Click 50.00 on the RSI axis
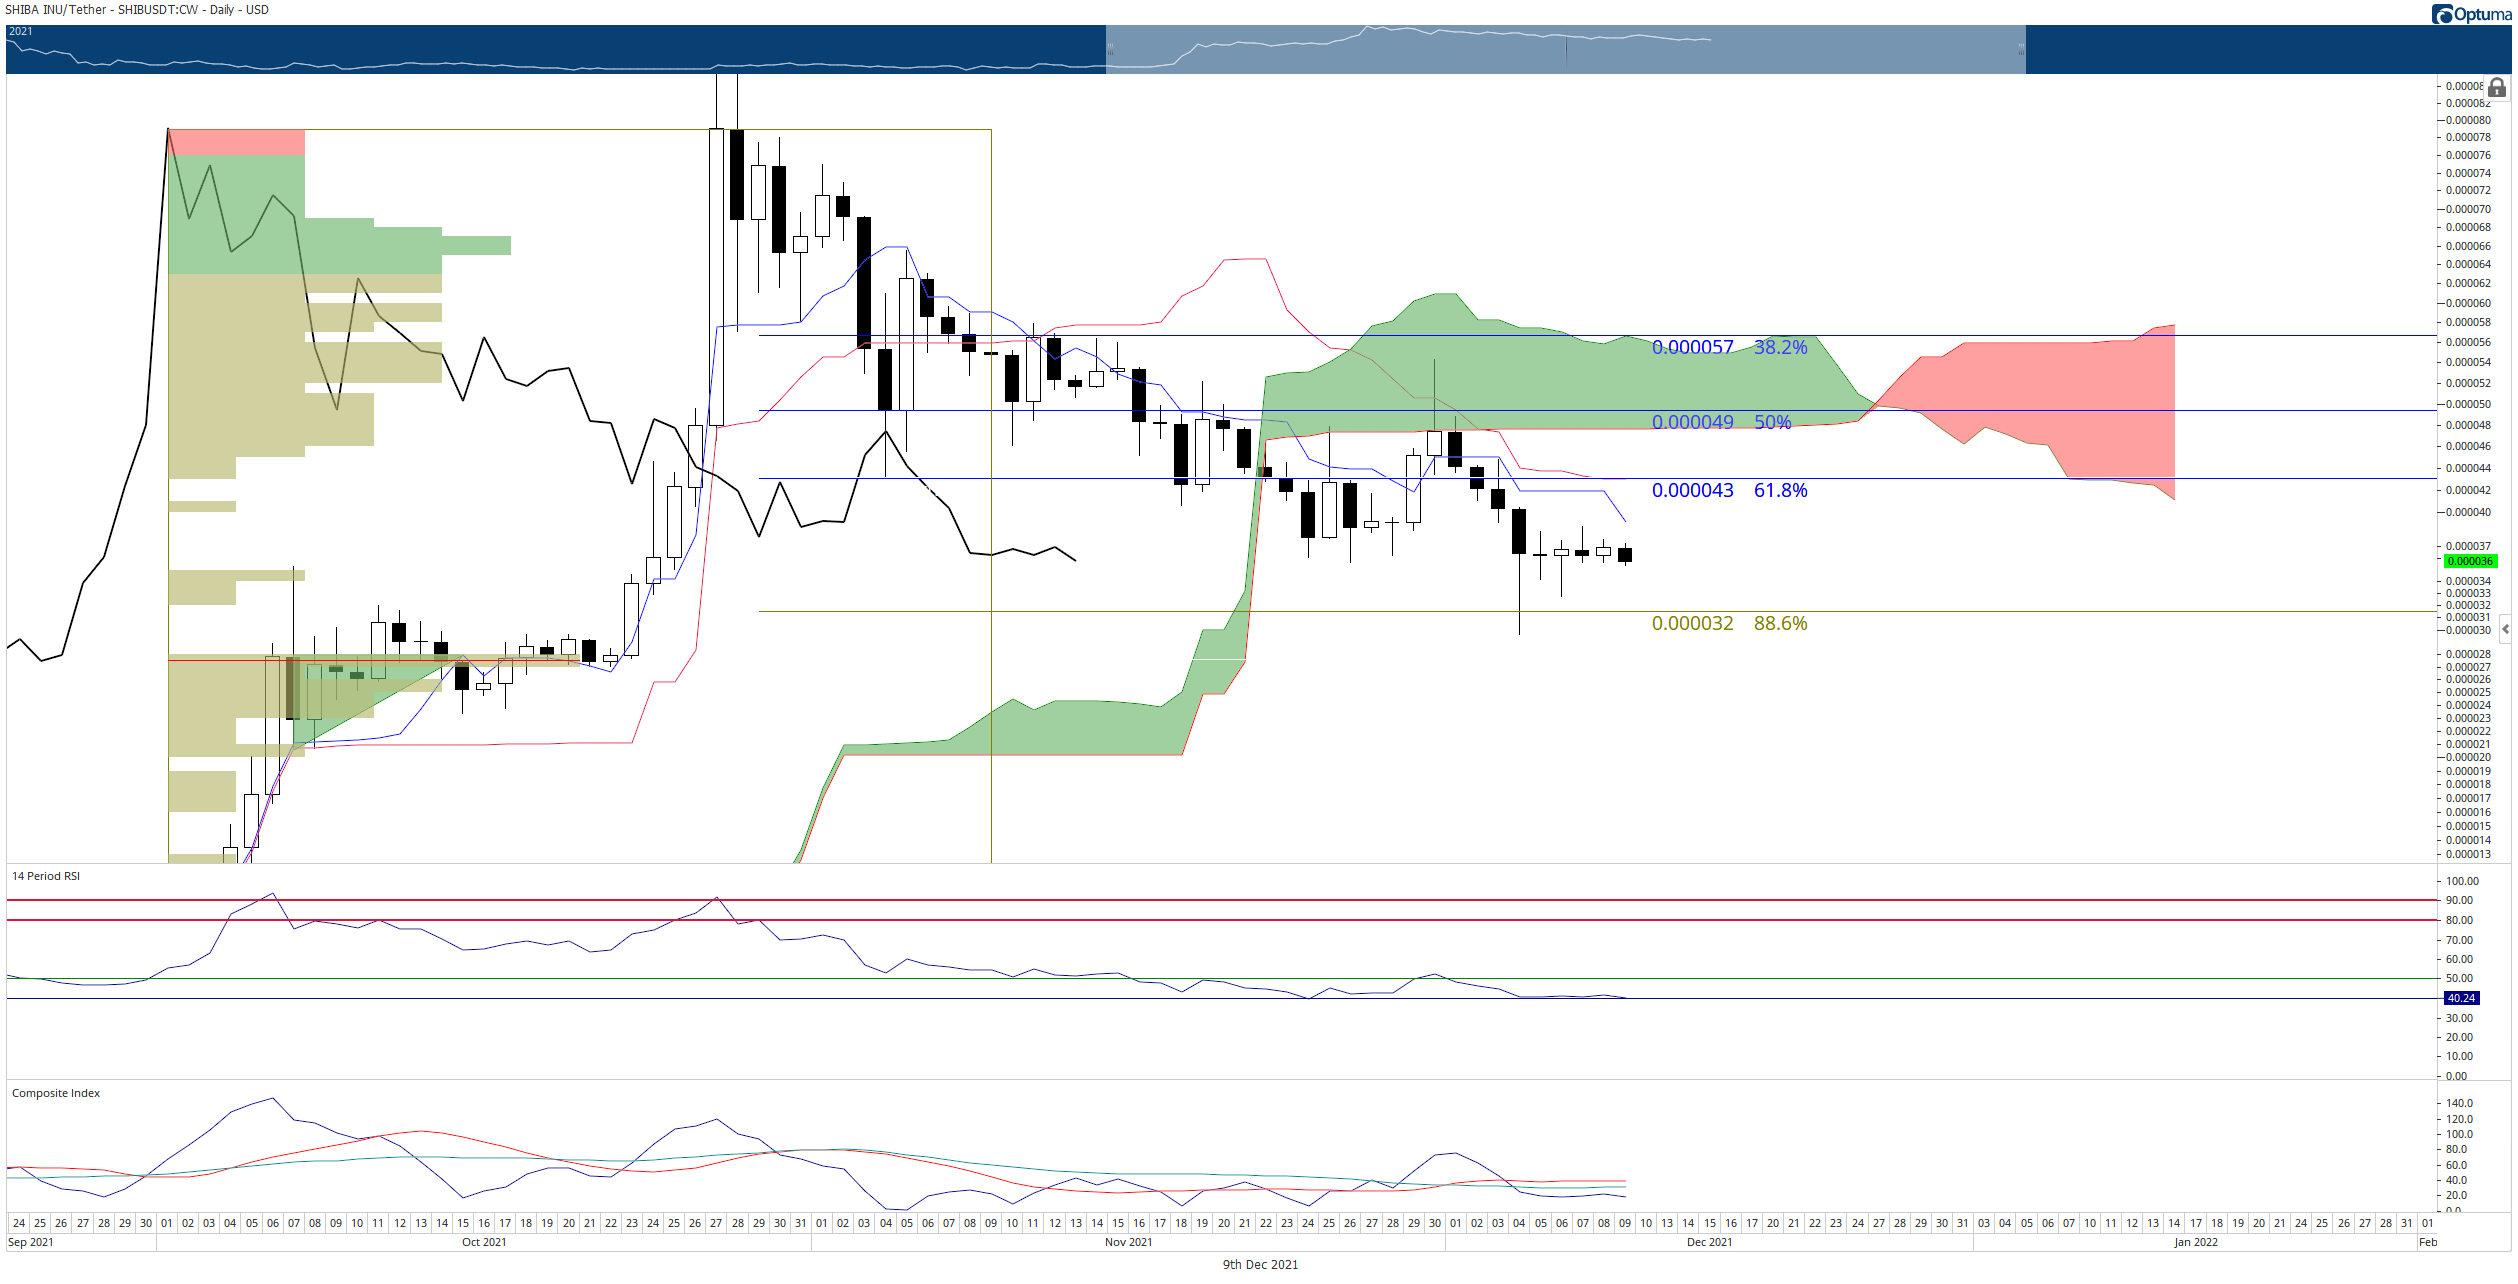The image size is (2518, 1284). (x=2459, y=978)
